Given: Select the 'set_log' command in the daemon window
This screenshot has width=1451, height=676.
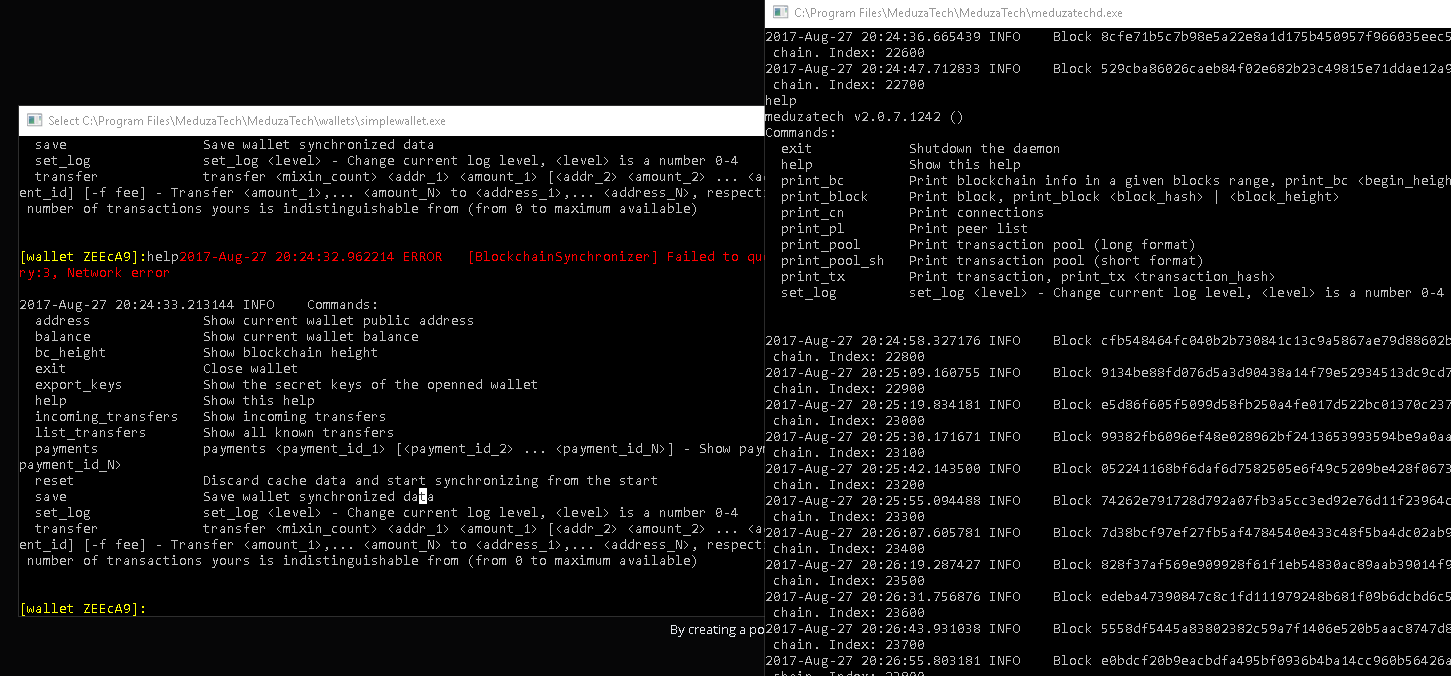Looking at the screenshot, I should (x=809, y=293).
